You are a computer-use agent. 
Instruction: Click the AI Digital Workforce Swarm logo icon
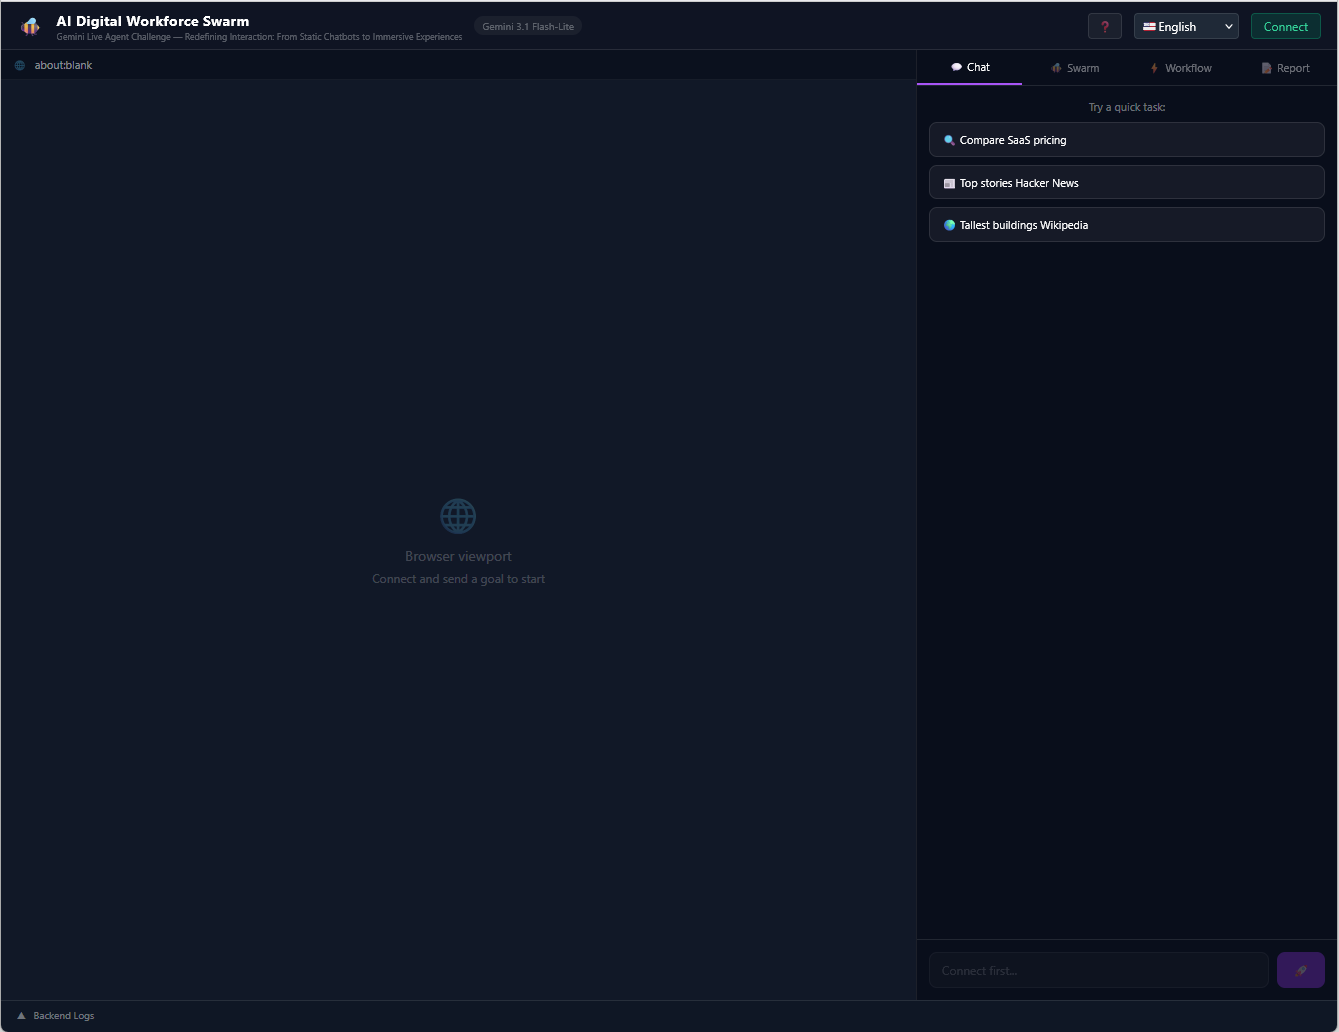(x=31, y=26)
